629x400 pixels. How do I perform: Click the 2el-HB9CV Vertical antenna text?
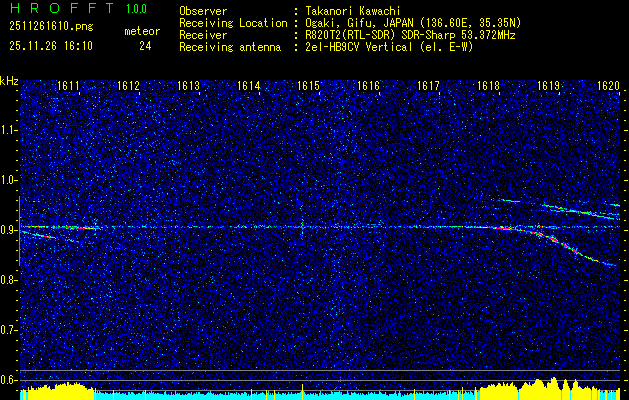[x=389, y=47]
